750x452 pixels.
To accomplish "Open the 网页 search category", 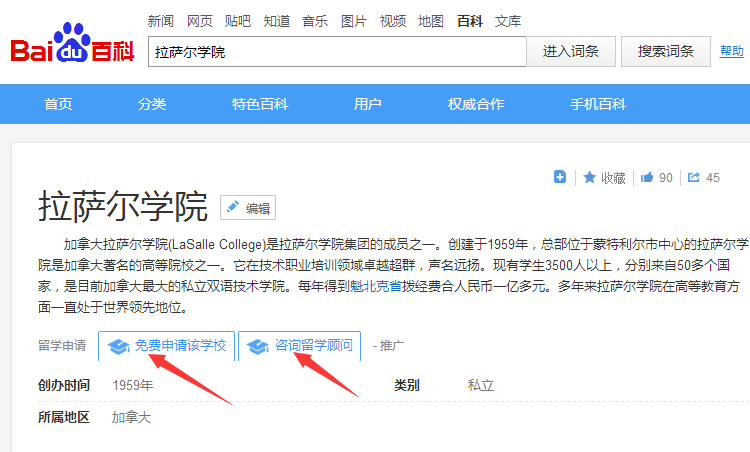I will [199, 21].
